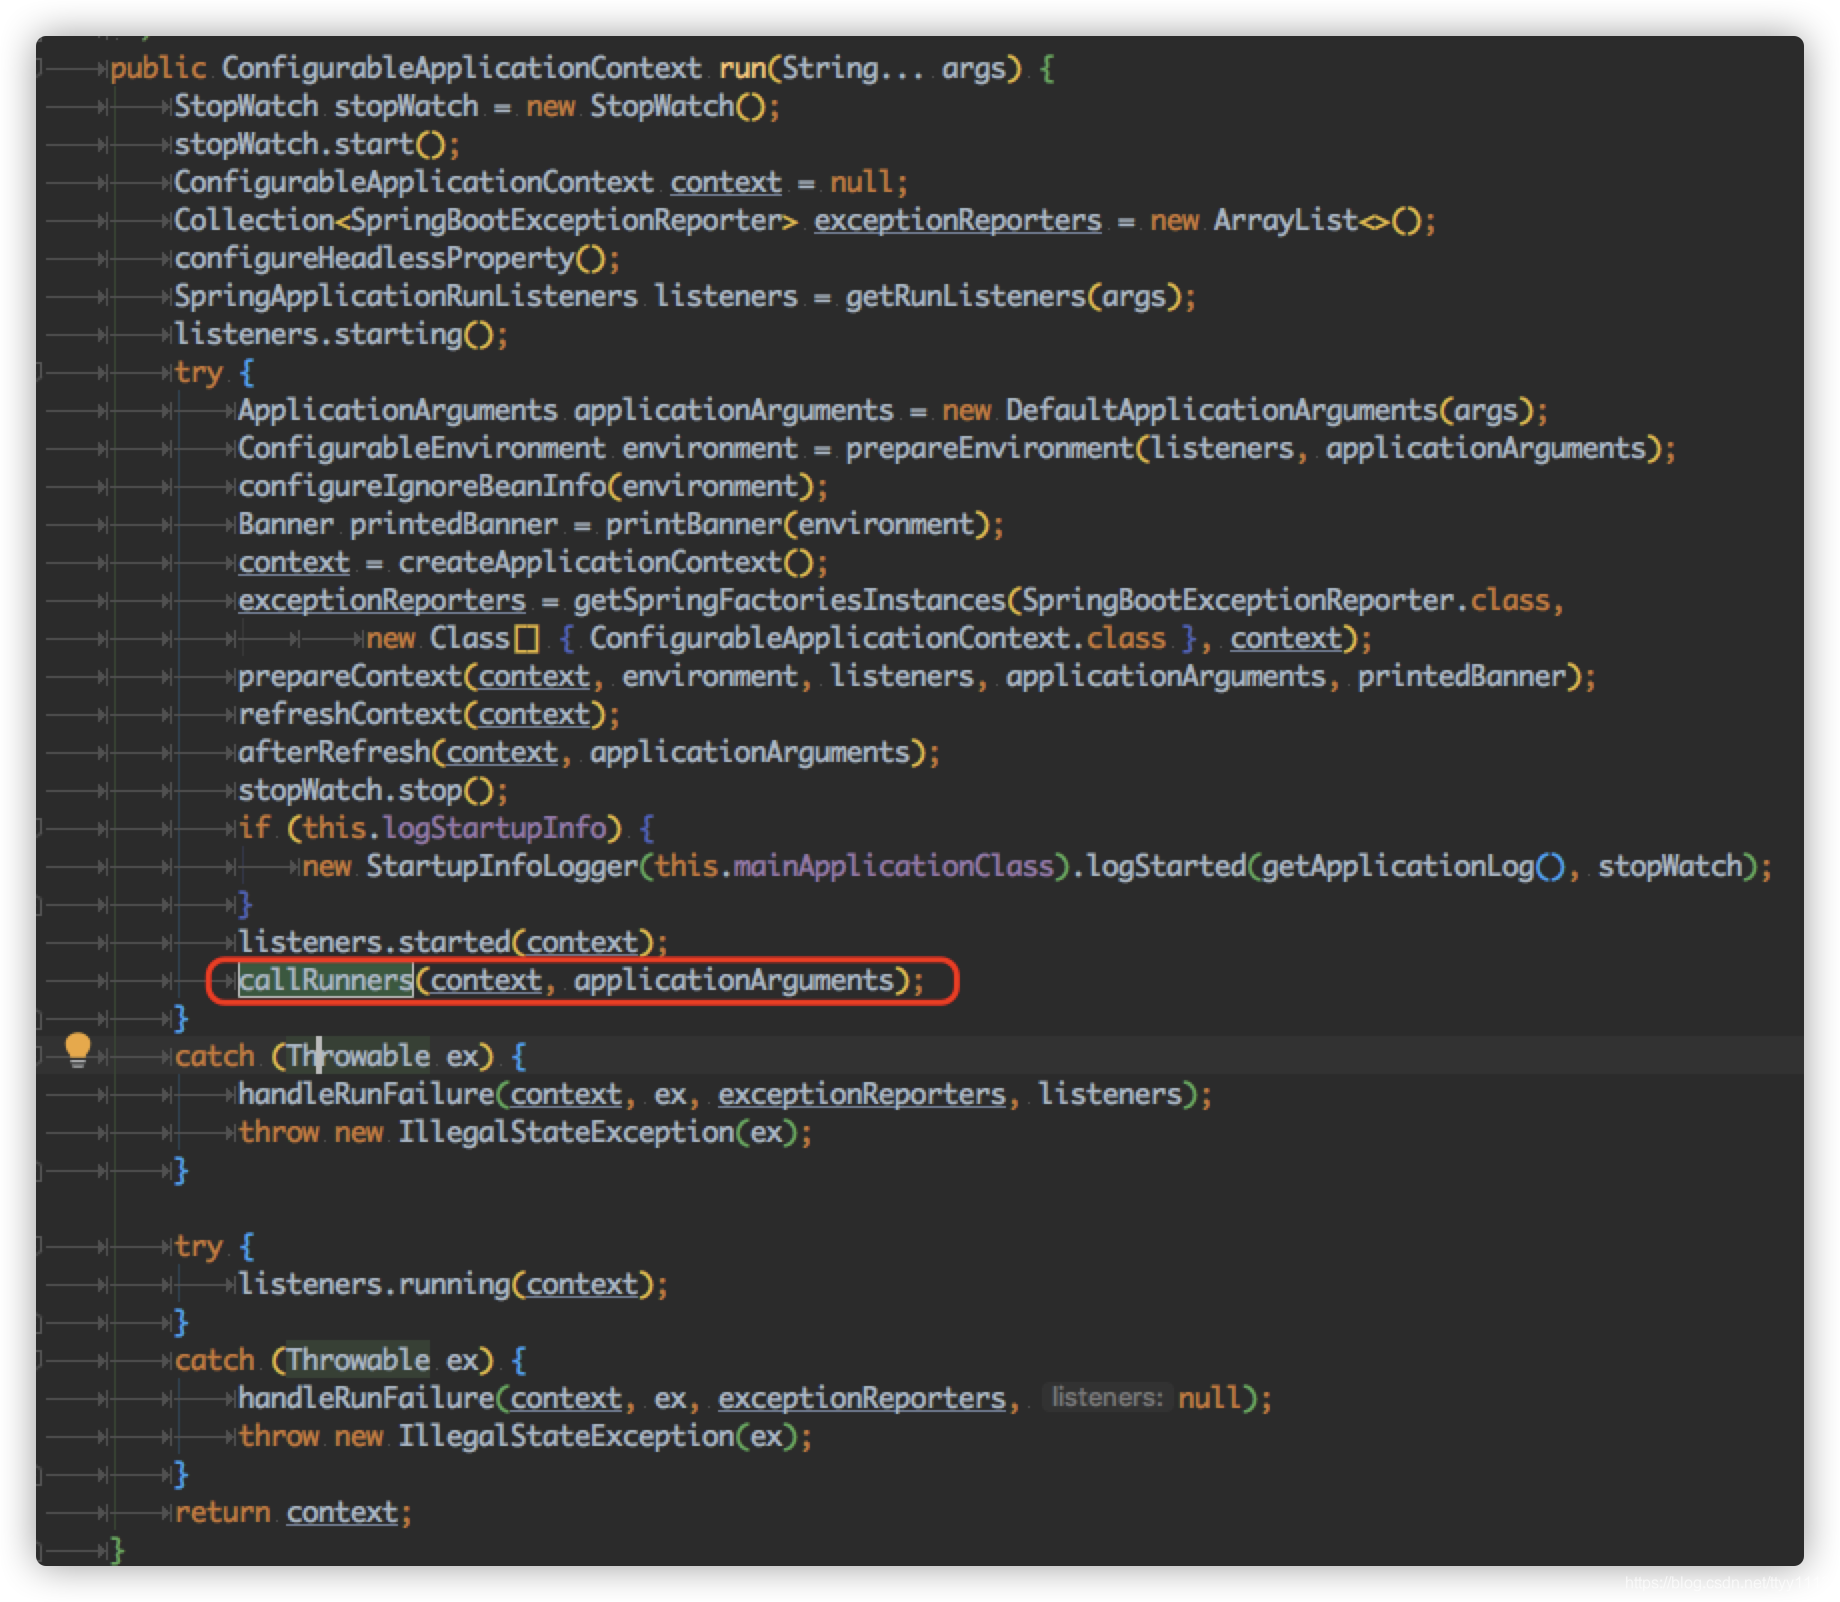Image resolution: width=1840 pixels, height=1602 pixels.
Task: Click 'listeners.starting();' statement
Action: click(x=341, y=334)
